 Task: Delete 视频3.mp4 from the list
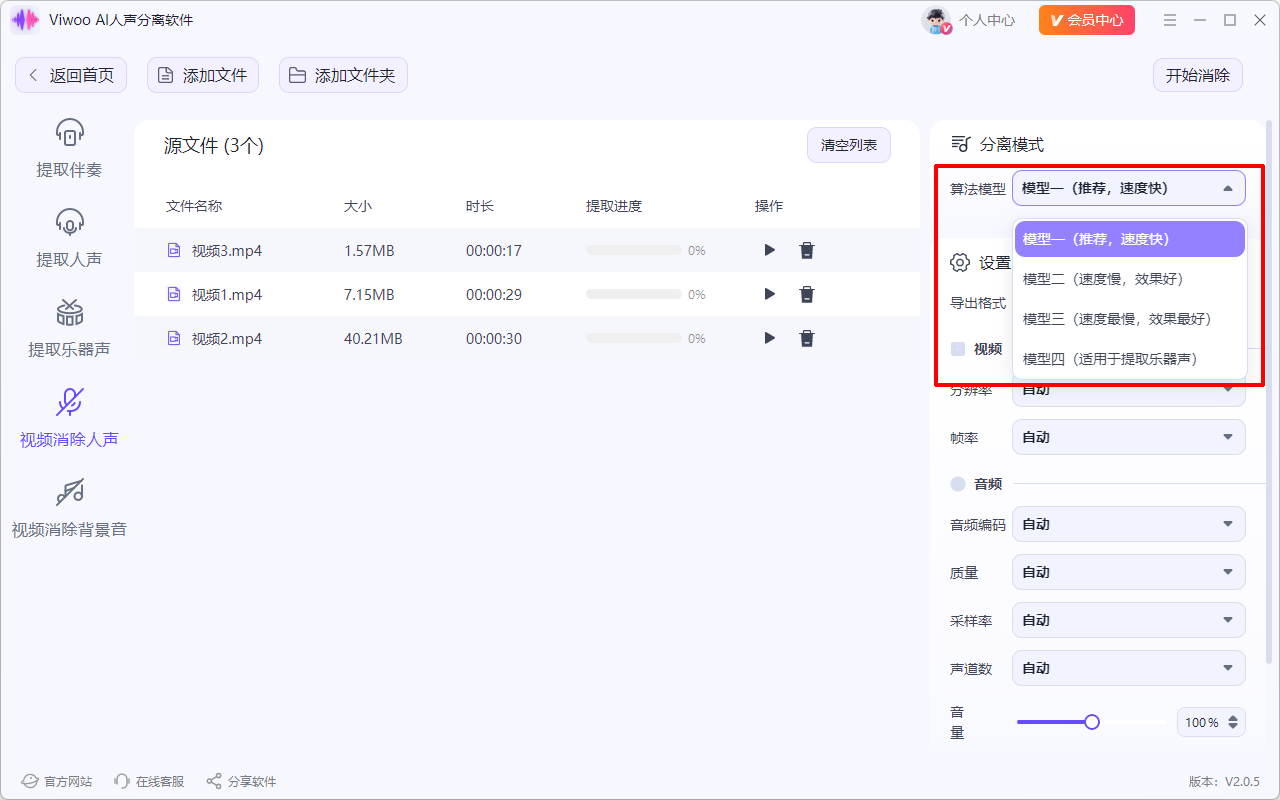click(807, 250)
